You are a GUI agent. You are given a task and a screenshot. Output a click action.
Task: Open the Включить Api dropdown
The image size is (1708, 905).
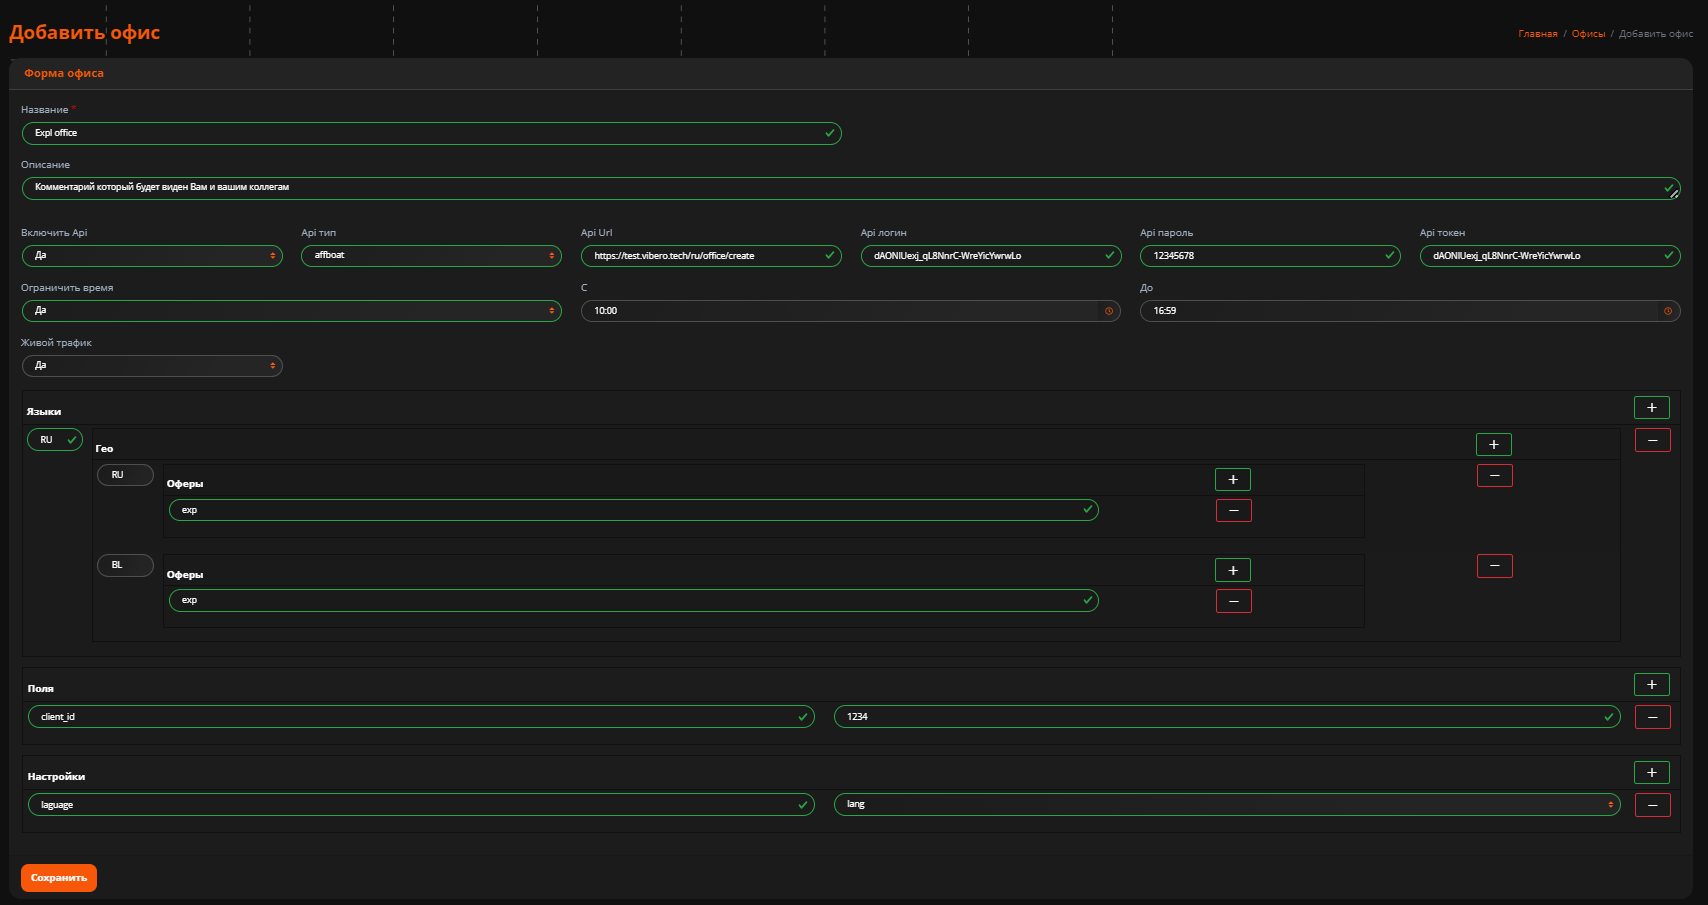pyautogui.click(x=152, y=256)
